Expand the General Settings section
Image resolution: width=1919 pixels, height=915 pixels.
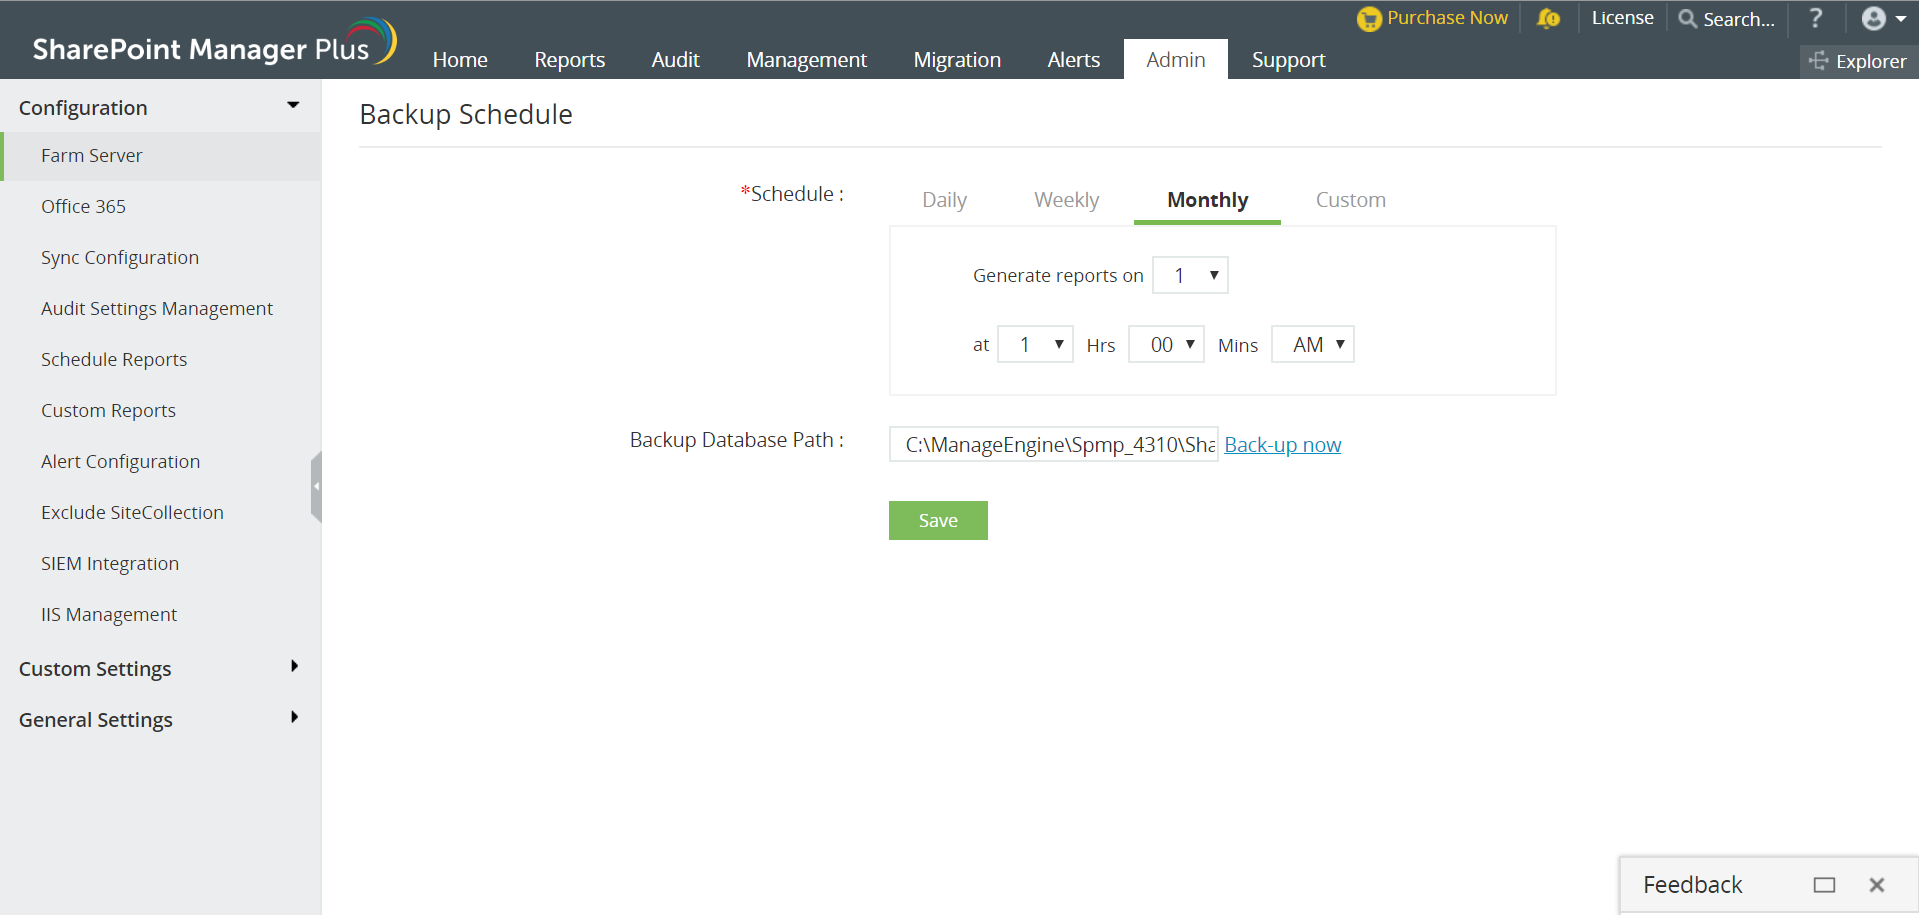pyautogui.click(x=294, y=717)
